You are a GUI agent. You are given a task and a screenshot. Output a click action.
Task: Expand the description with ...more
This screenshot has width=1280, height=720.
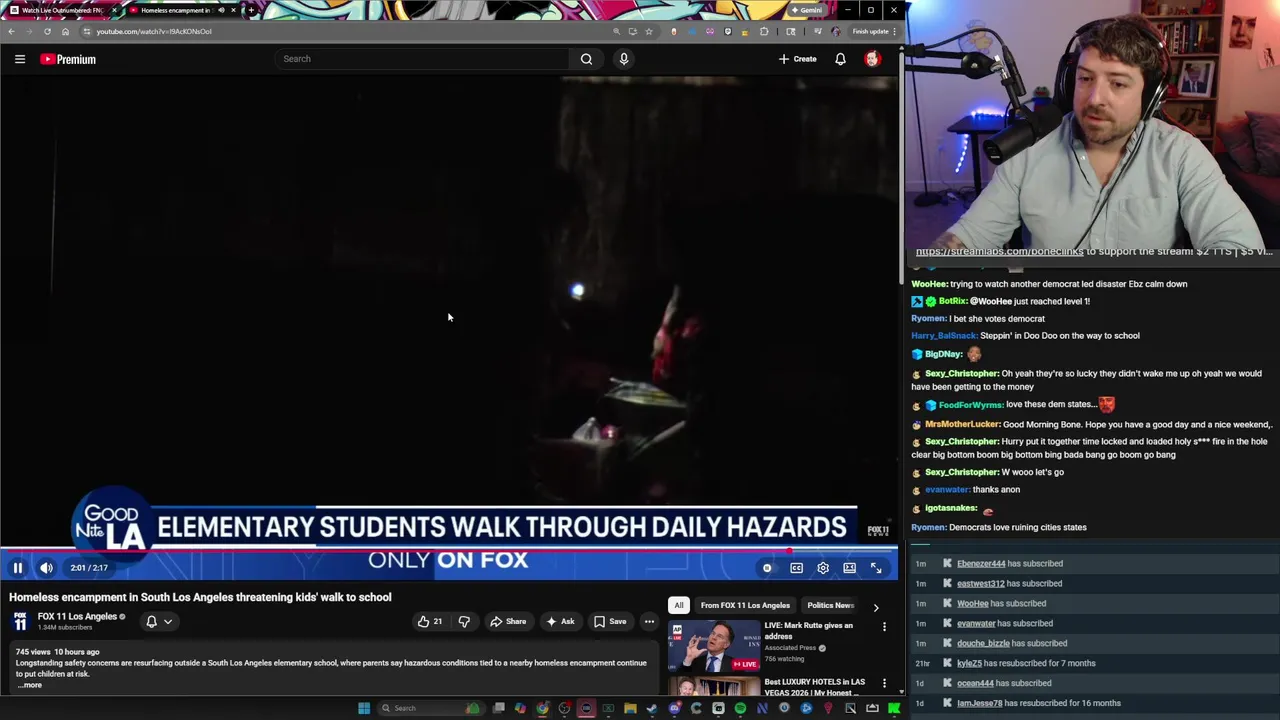coord(30,685)
